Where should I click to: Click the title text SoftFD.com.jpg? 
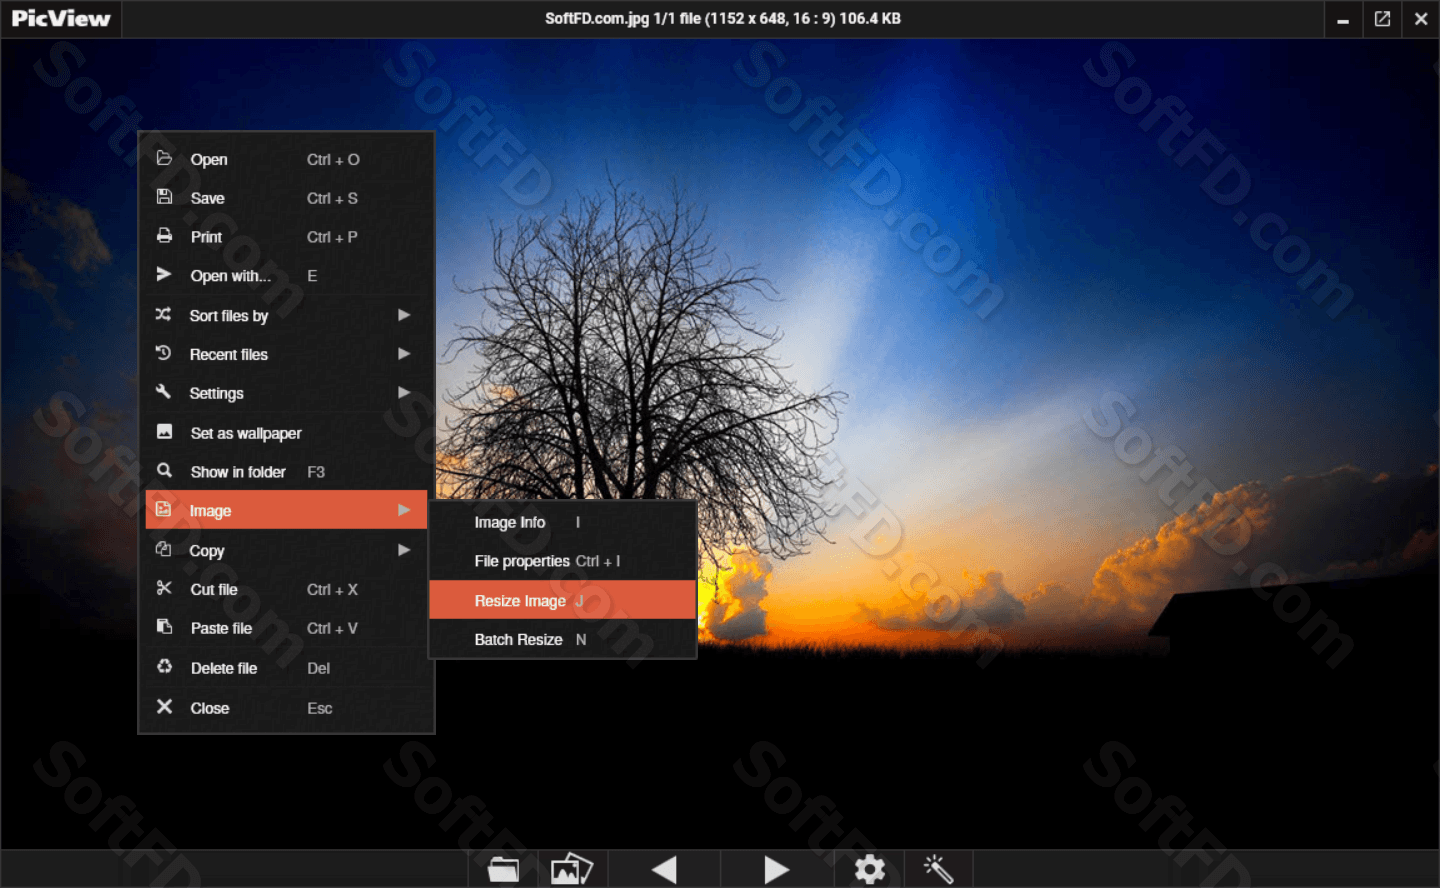pos(597,18)
